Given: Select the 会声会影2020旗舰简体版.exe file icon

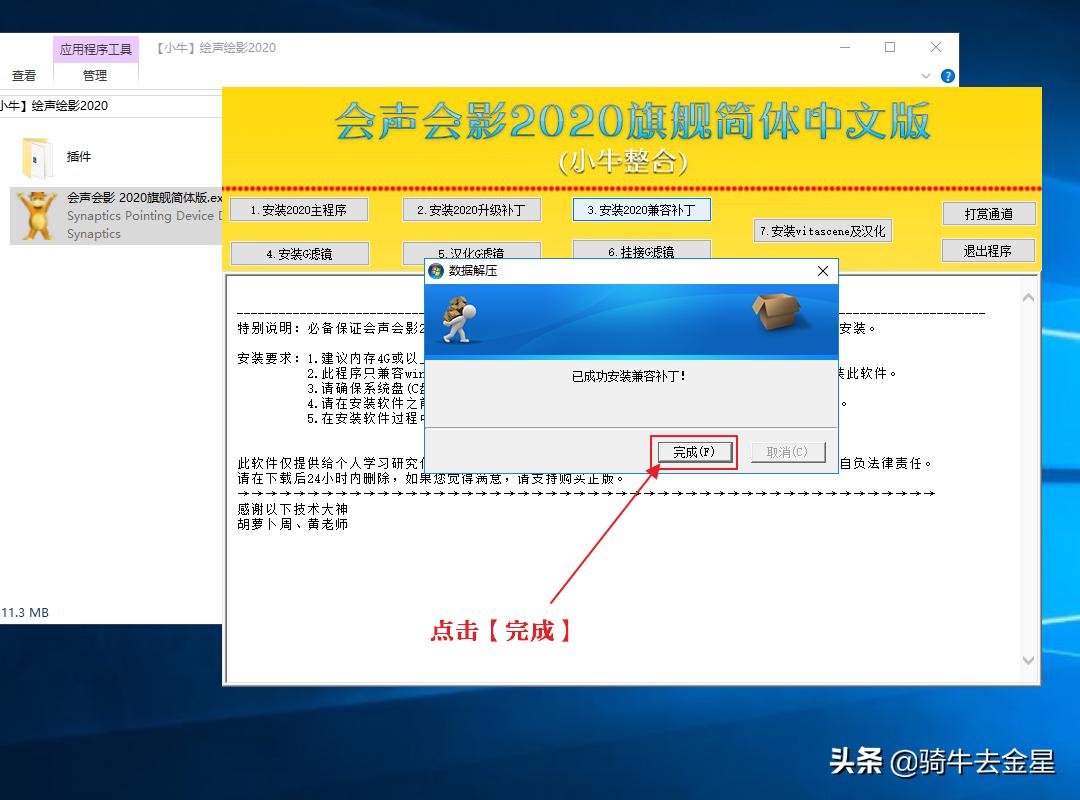Looking at the screenshot, I should click(x=37, y=215).
